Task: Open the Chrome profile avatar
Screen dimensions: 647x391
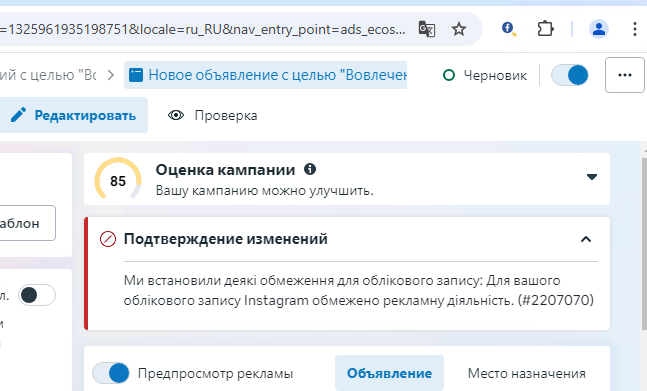Action: click(599, 29)
